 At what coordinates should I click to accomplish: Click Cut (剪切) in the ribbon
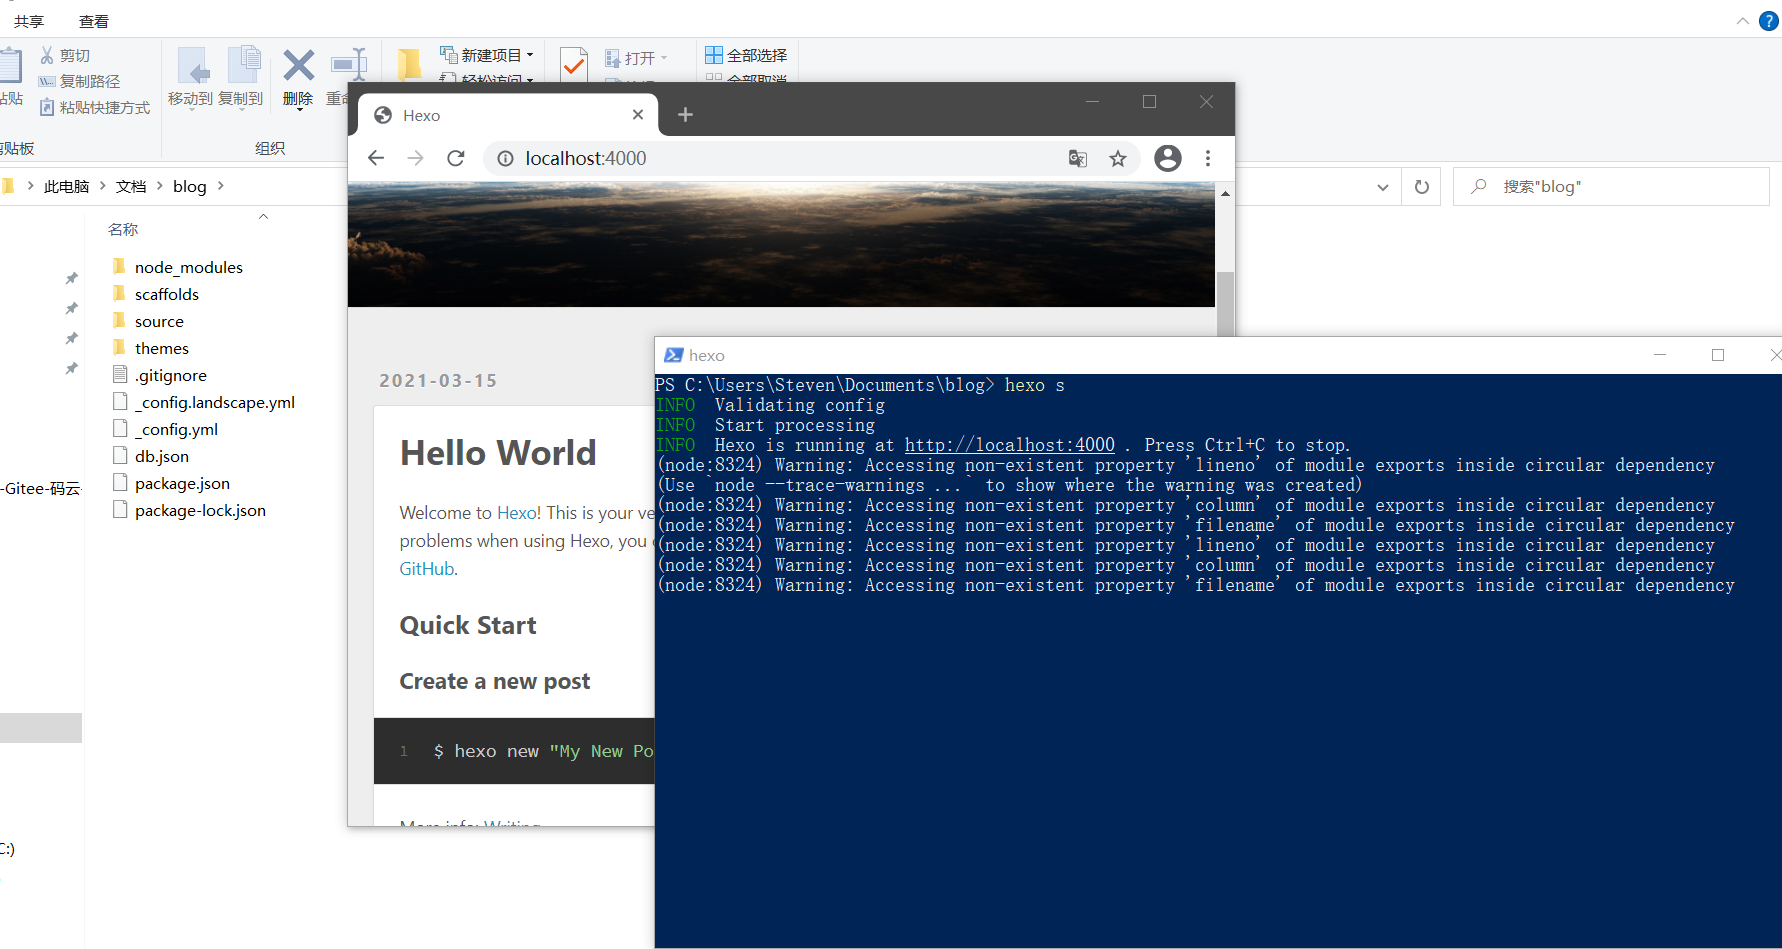(66, 56)
